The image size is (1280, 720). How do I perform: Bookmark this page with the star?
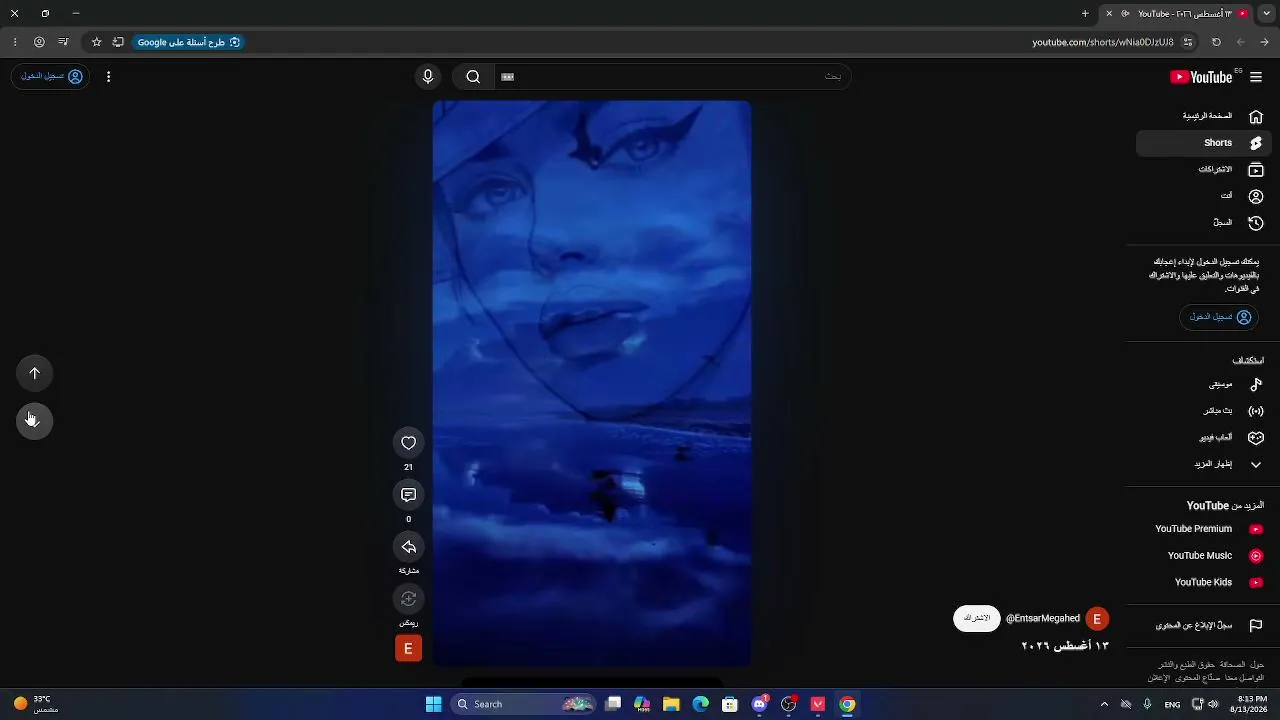[97, 42]
